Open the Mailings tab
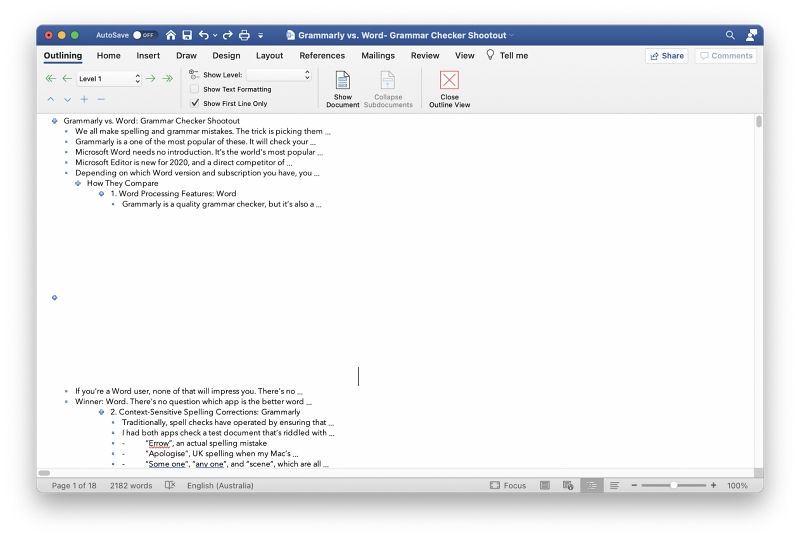The image size is (800, 541). (x=378, y=56)
